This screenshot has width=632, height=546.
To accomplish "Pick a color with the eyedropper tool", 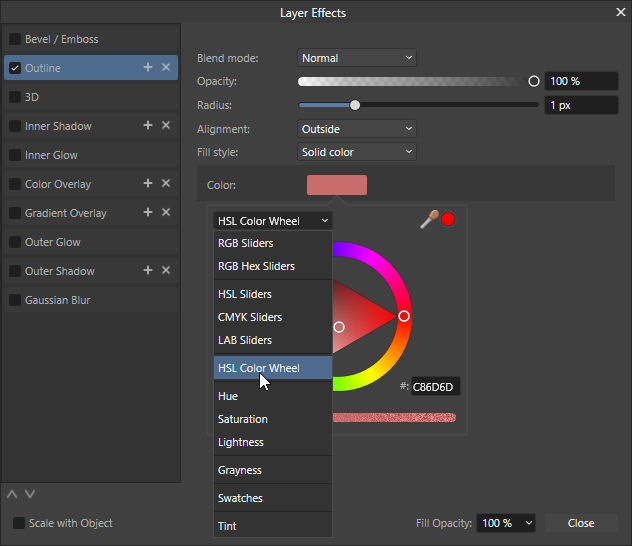I will tap(429, 220).
